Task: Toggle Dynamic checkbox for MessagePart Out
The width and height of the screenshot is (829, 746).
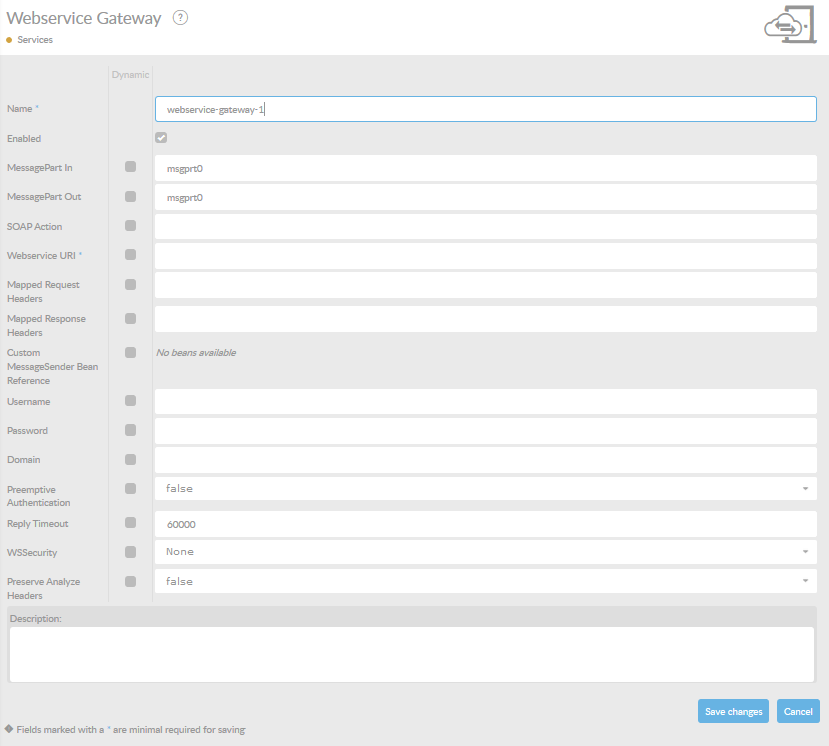Action: coord(131,197)
